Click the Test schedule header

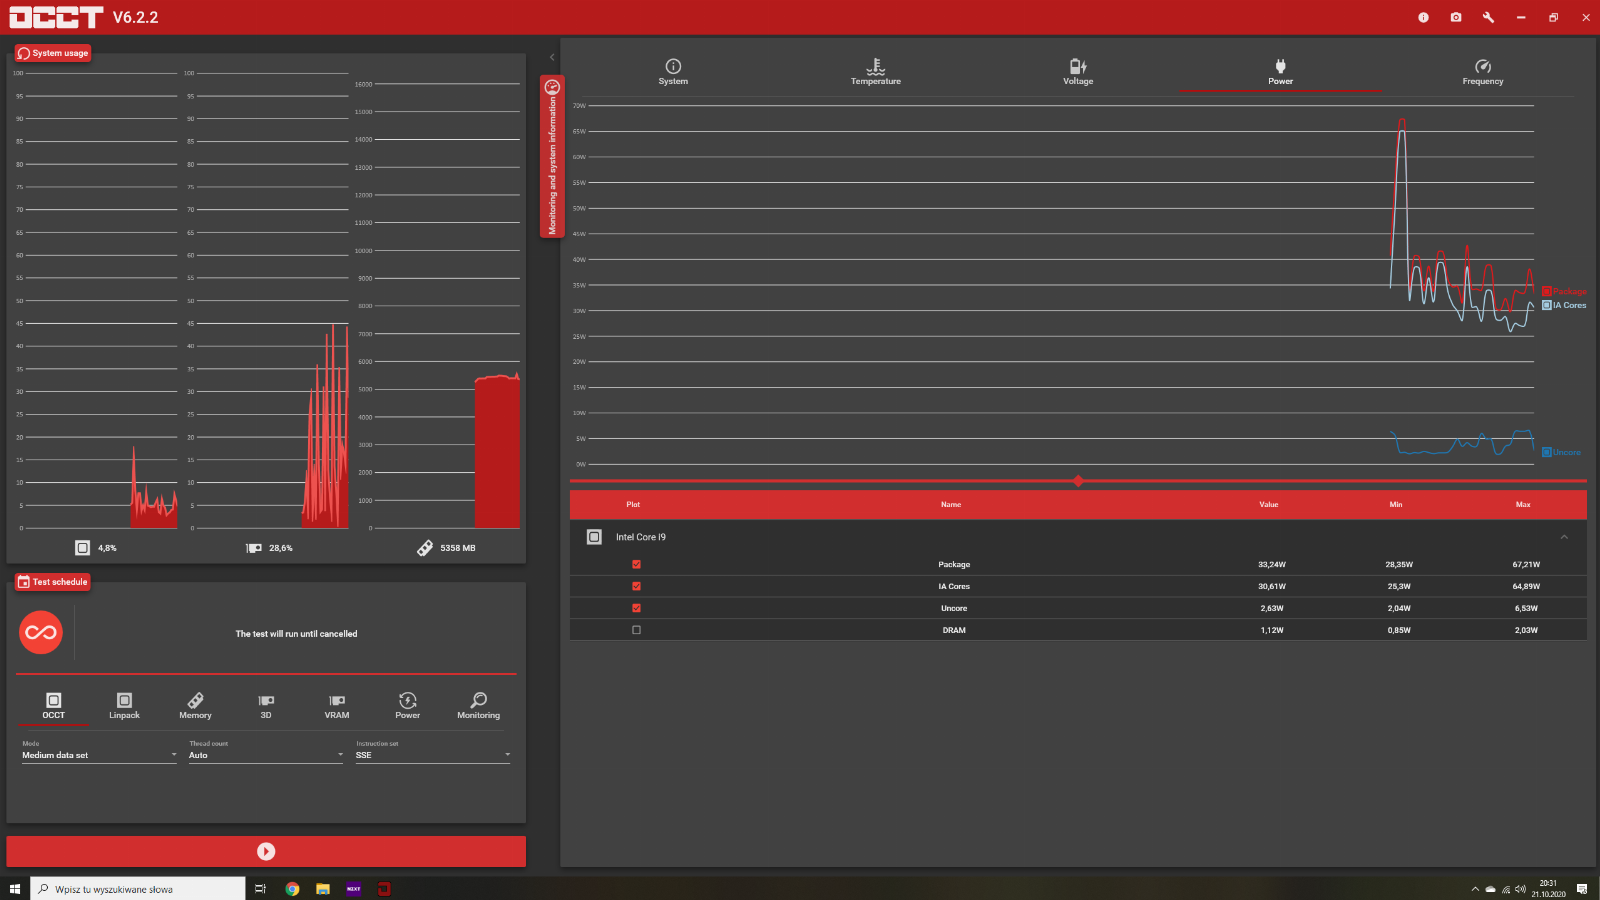tap(53, 582)
